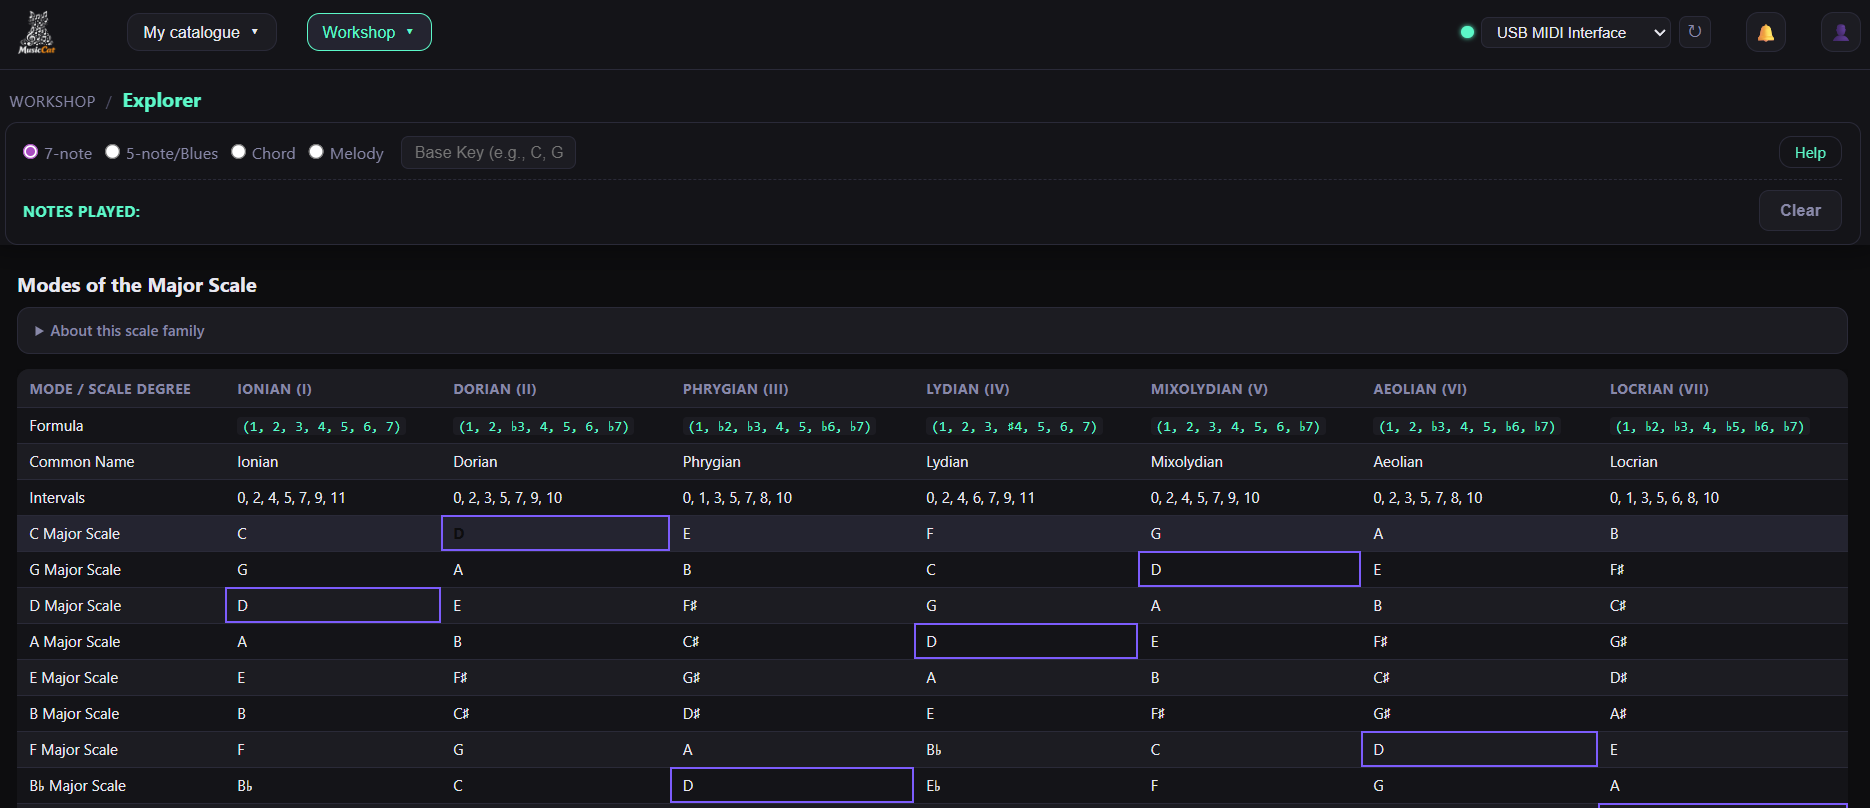
Task: Click the D Major Scale row label
Action: point(75,606)
